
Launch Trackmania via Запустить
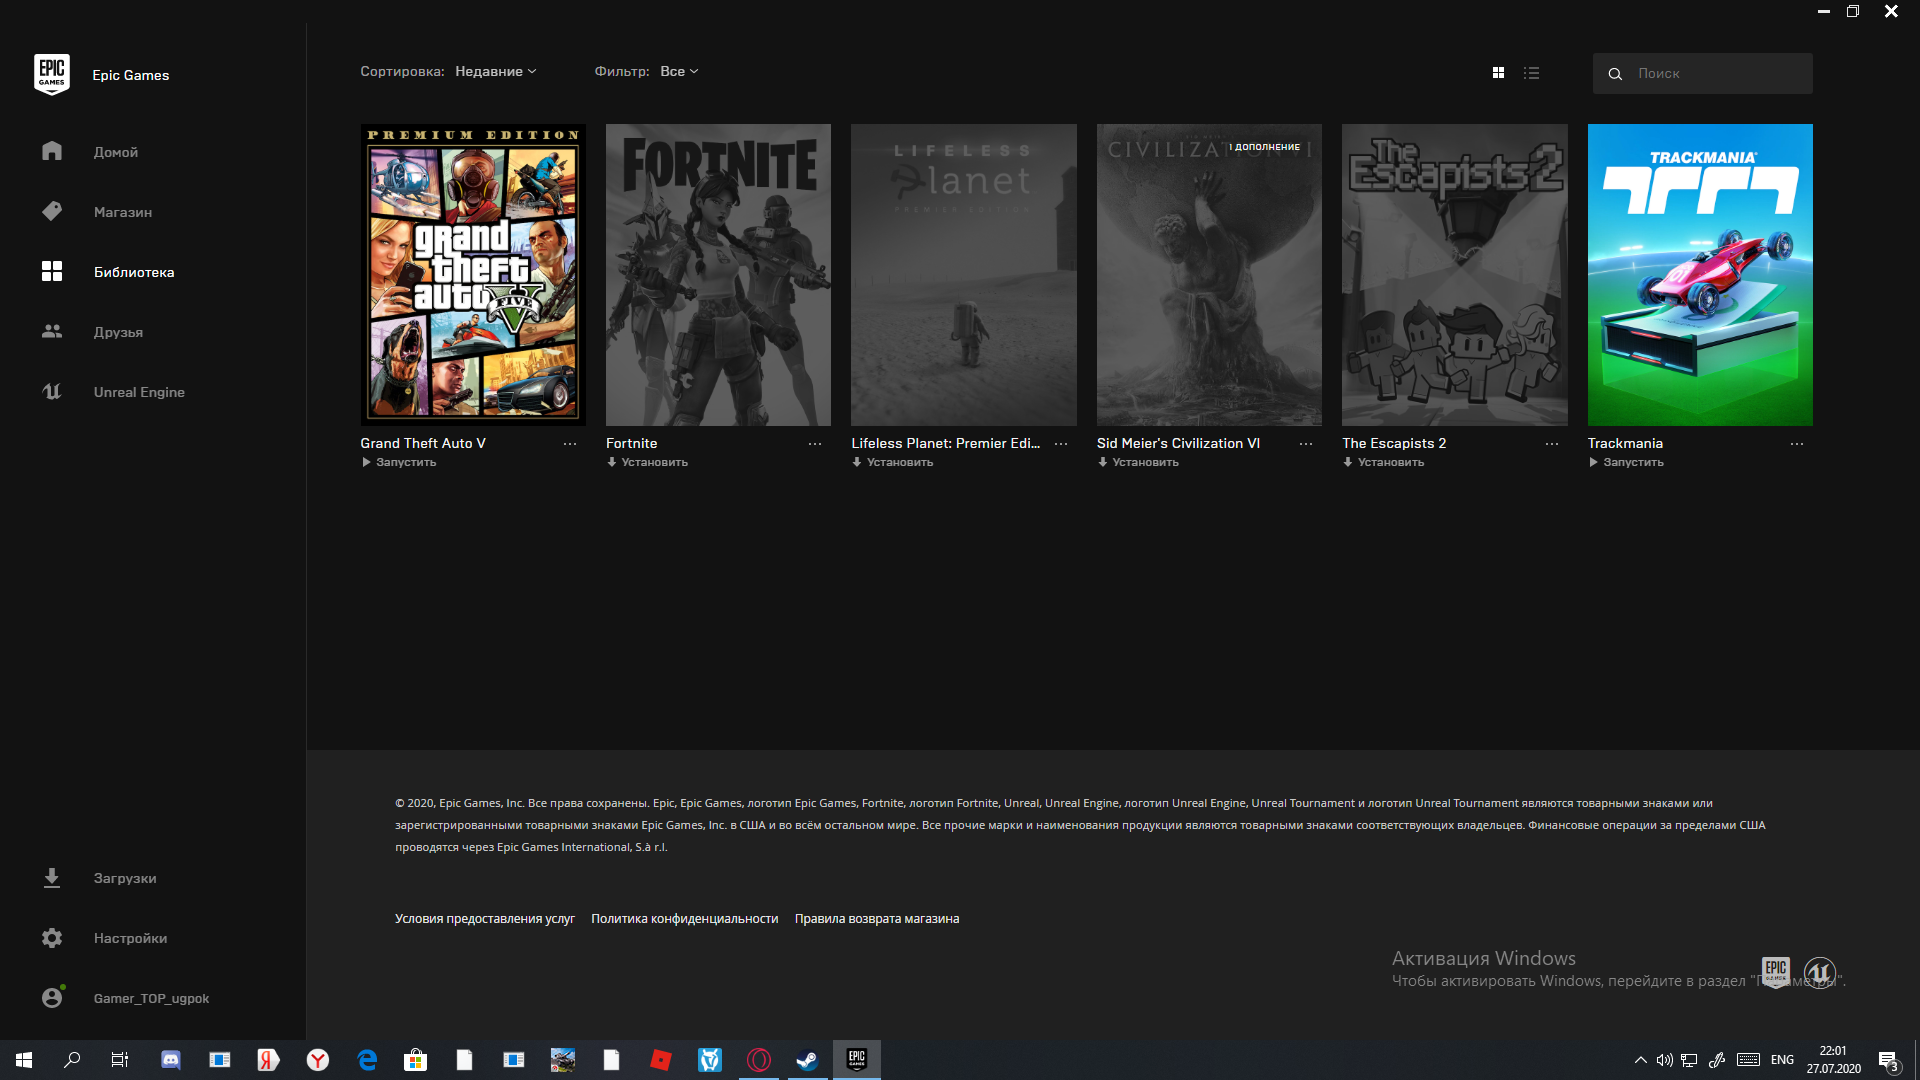(1626, 462)
